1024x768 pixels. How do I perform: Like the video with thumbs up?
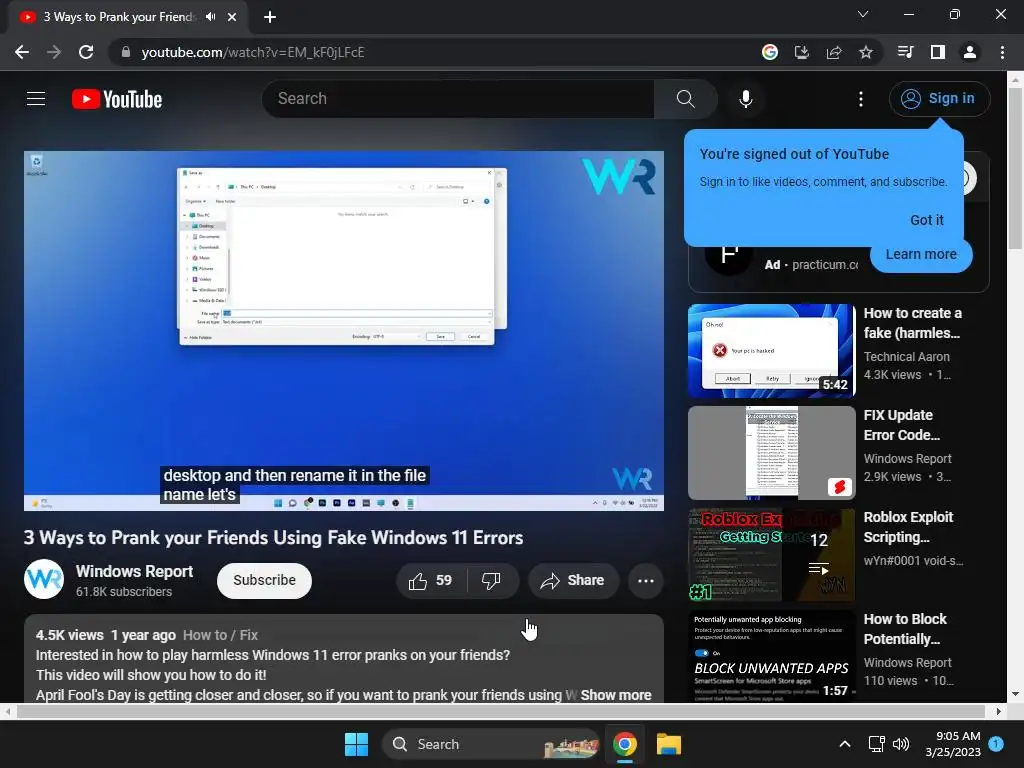coord(430,581)
